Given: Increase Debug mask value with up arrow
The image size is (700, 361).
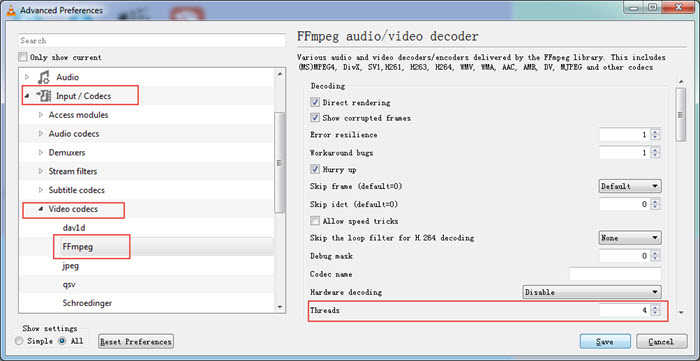Looking at the screenshot, I should 655,253.
